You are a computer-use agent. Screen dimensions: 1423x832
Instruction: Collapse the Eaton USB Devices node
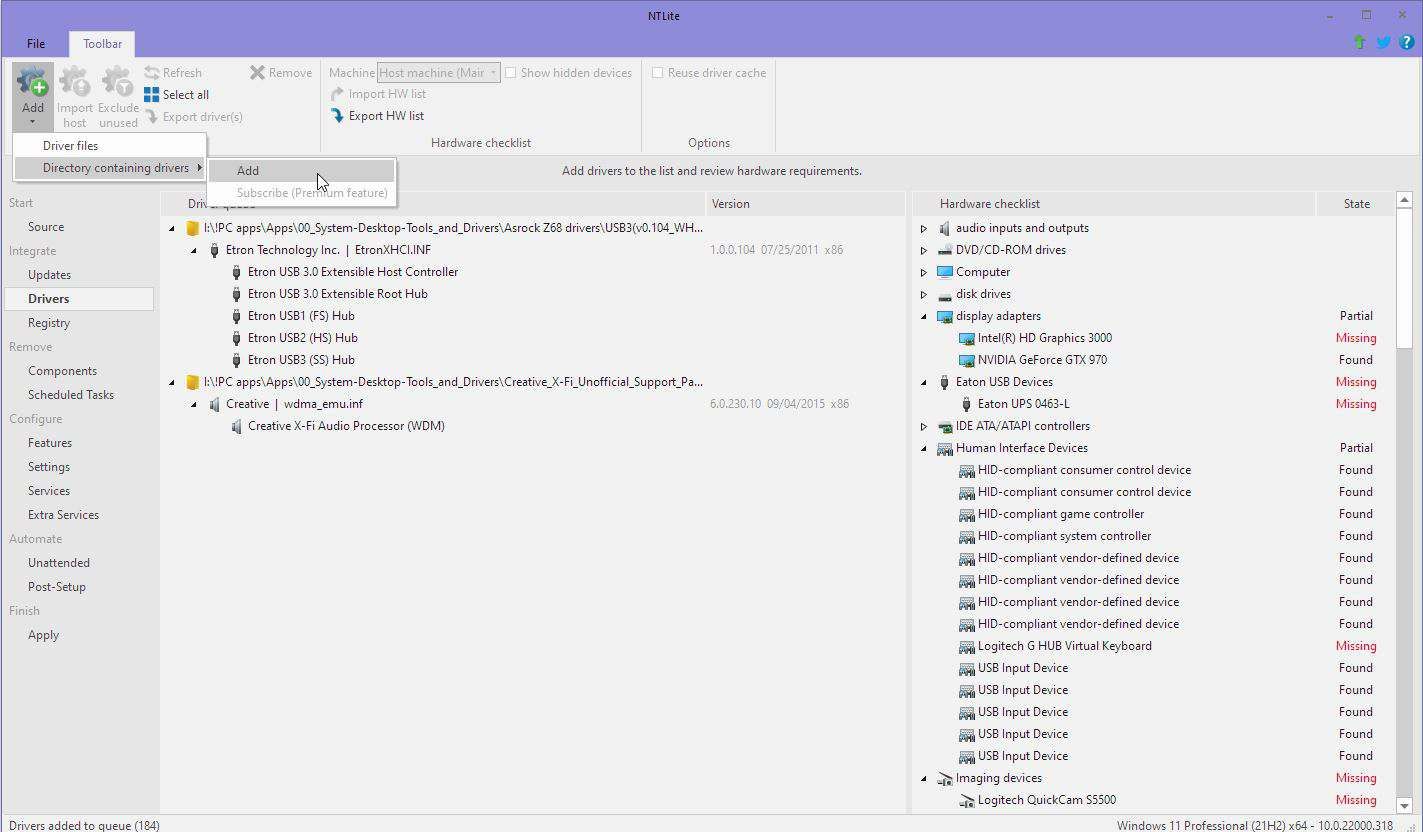(924, 382)
